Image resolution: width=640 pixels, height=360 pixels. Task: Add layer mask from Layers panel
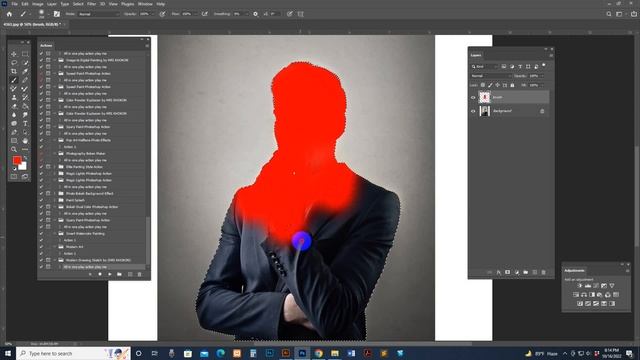(508, 272)
